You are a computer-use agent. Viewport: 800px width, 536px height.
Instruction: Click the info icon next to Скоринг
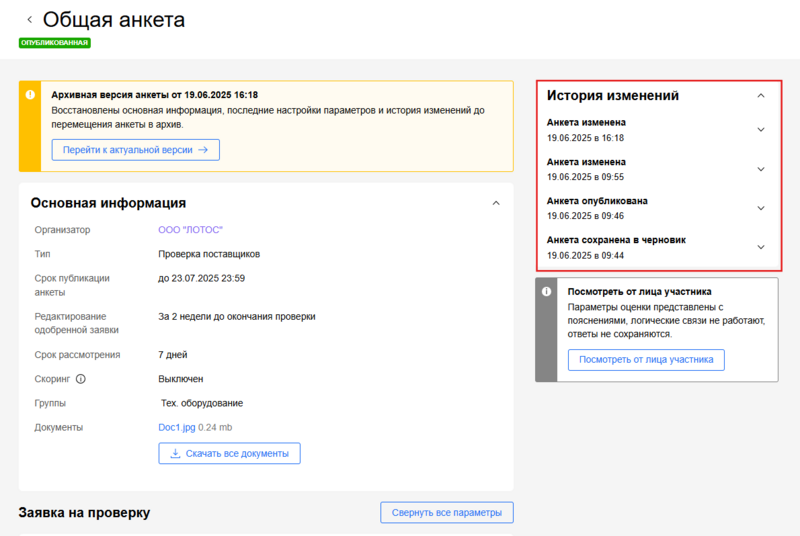81,379
